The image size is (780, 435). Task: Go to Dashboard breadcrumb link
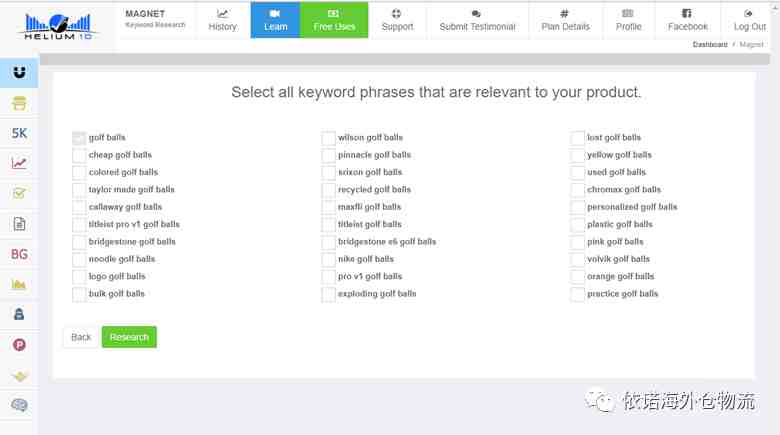[710, 45]
